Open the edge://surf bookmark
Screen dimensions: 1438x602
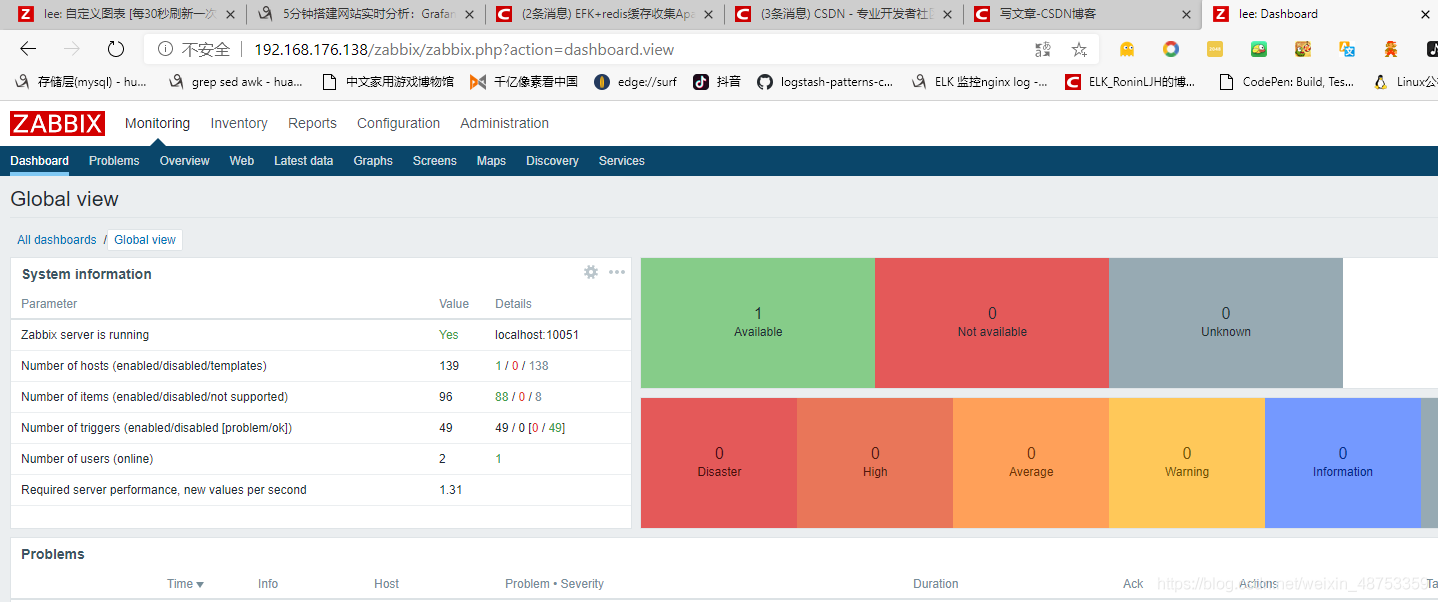(x=635, y=82)
